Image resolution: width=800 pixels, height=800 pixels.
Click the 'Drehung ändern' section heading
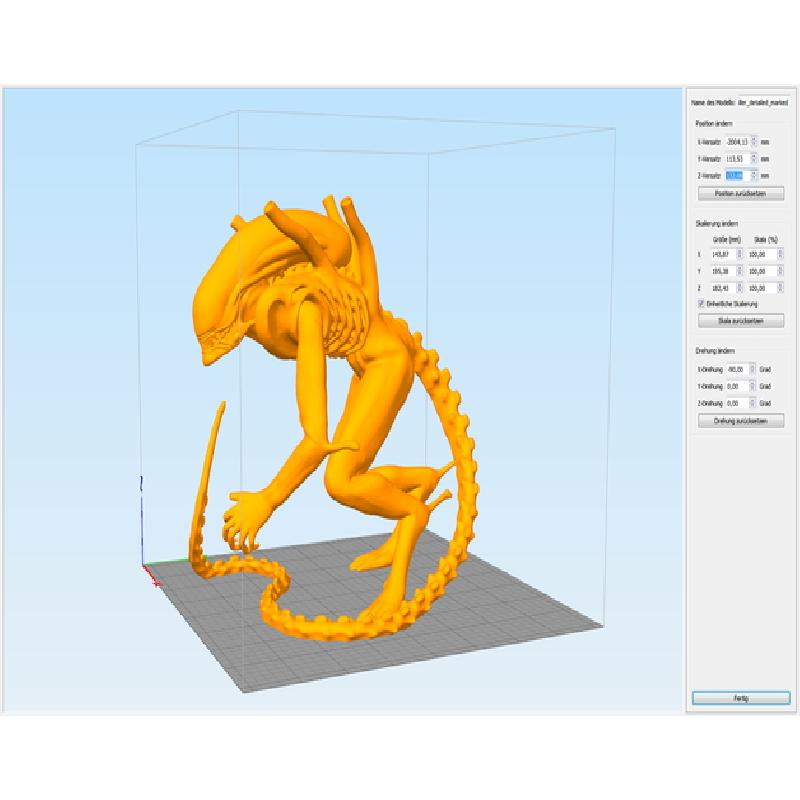pos(715,351)
